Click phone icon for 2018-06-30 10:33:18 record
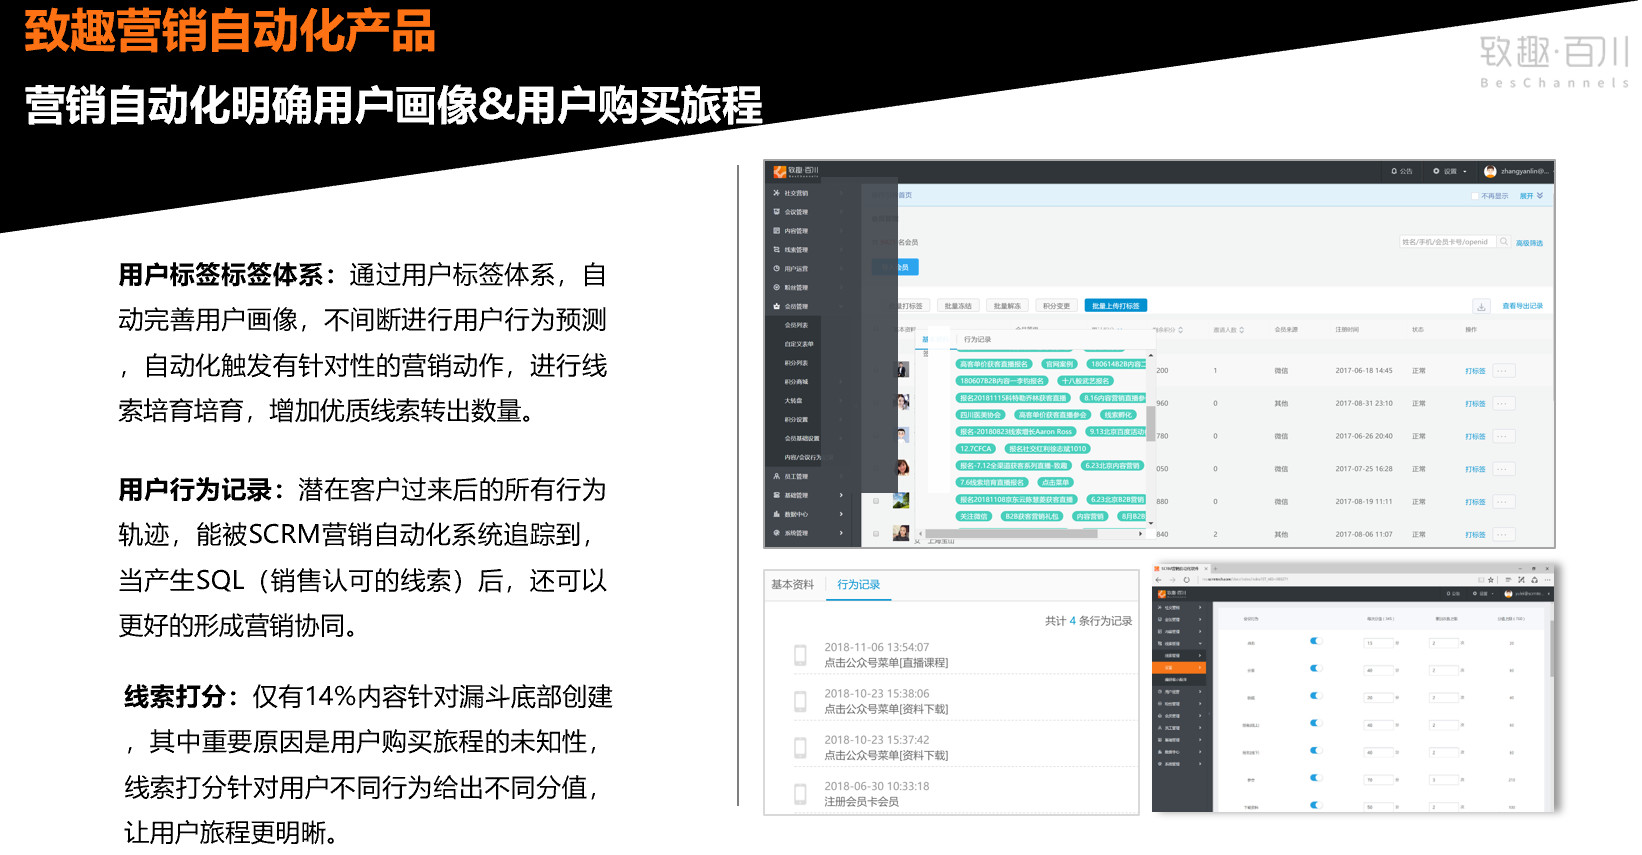This screenshot has height=855, width=1642. click(x=800, y=794)
